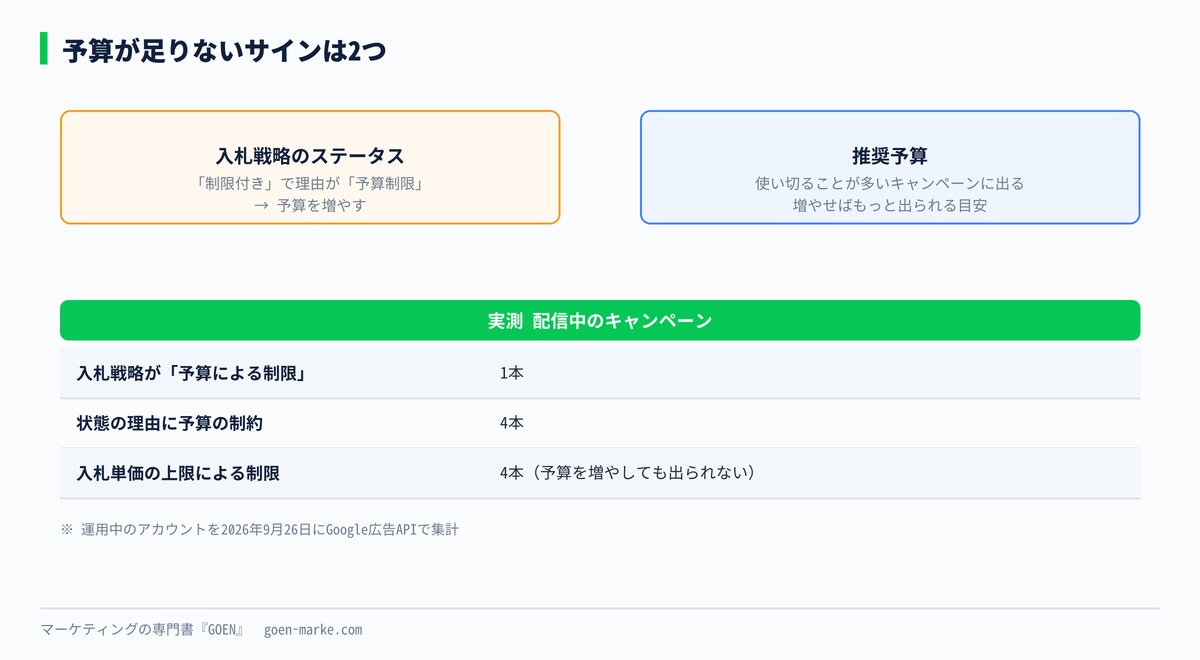Image resolution: width=1200 pixels, height=660 pixels.
Task: Click the footnote about Google広告API集計
Action: point(260,530)
